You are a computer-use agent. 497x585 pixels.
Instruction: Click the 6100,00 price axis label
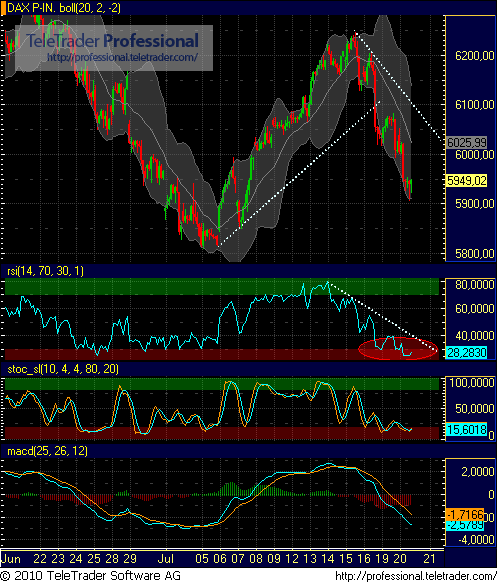tap(475, 105)
